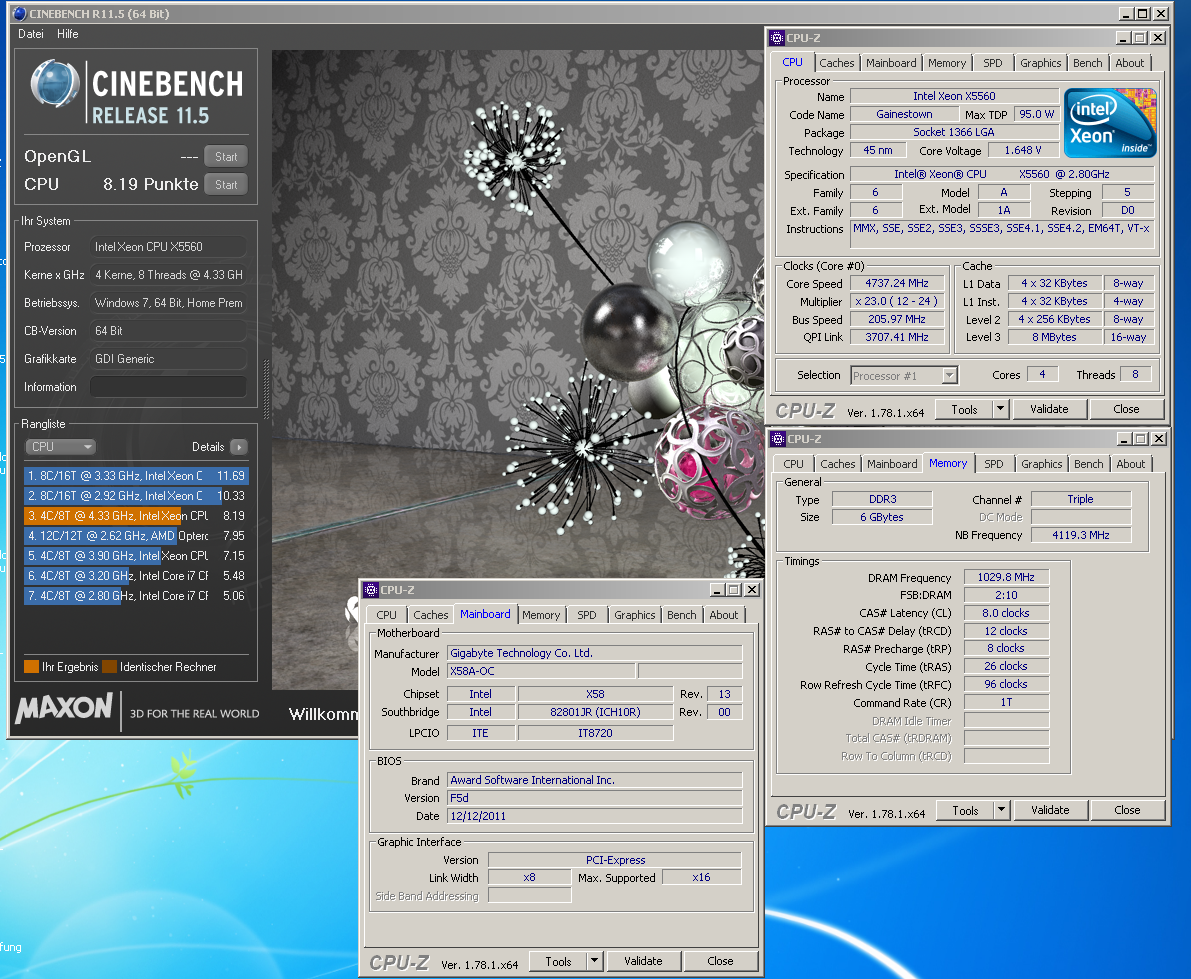Image resolution: width=1191 pixels, height=979 pixels.
Task: Select ranking row 12C/12T @ 2.62 GHz AMD Opteron
Action: pyautogui.click(x=137, y=535)
